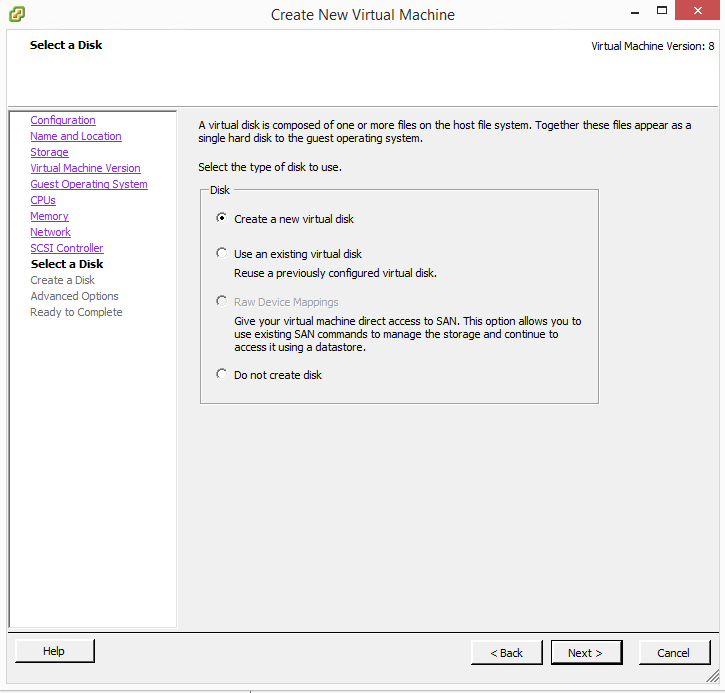Image resolution: width=725 pixels, height=693 pixels.
Task: Open the Help button
Action: click(x=55, y=651)
